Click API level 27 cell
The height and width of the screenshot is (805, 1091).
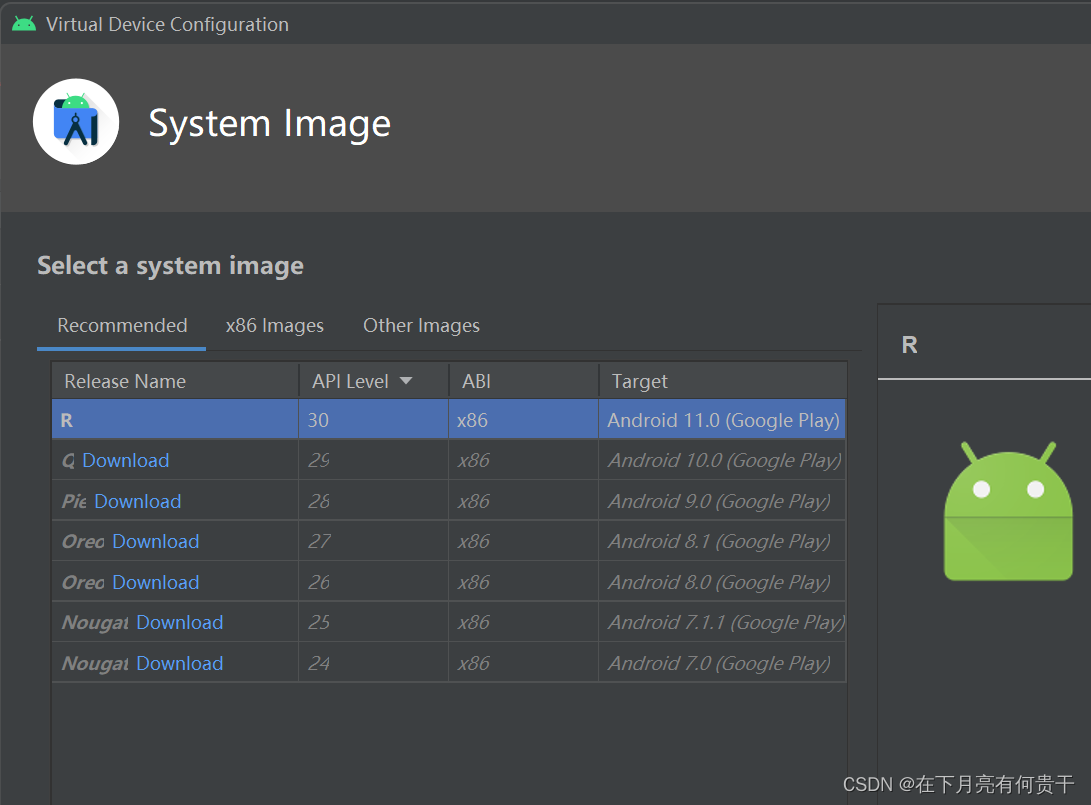pos(374,541)
